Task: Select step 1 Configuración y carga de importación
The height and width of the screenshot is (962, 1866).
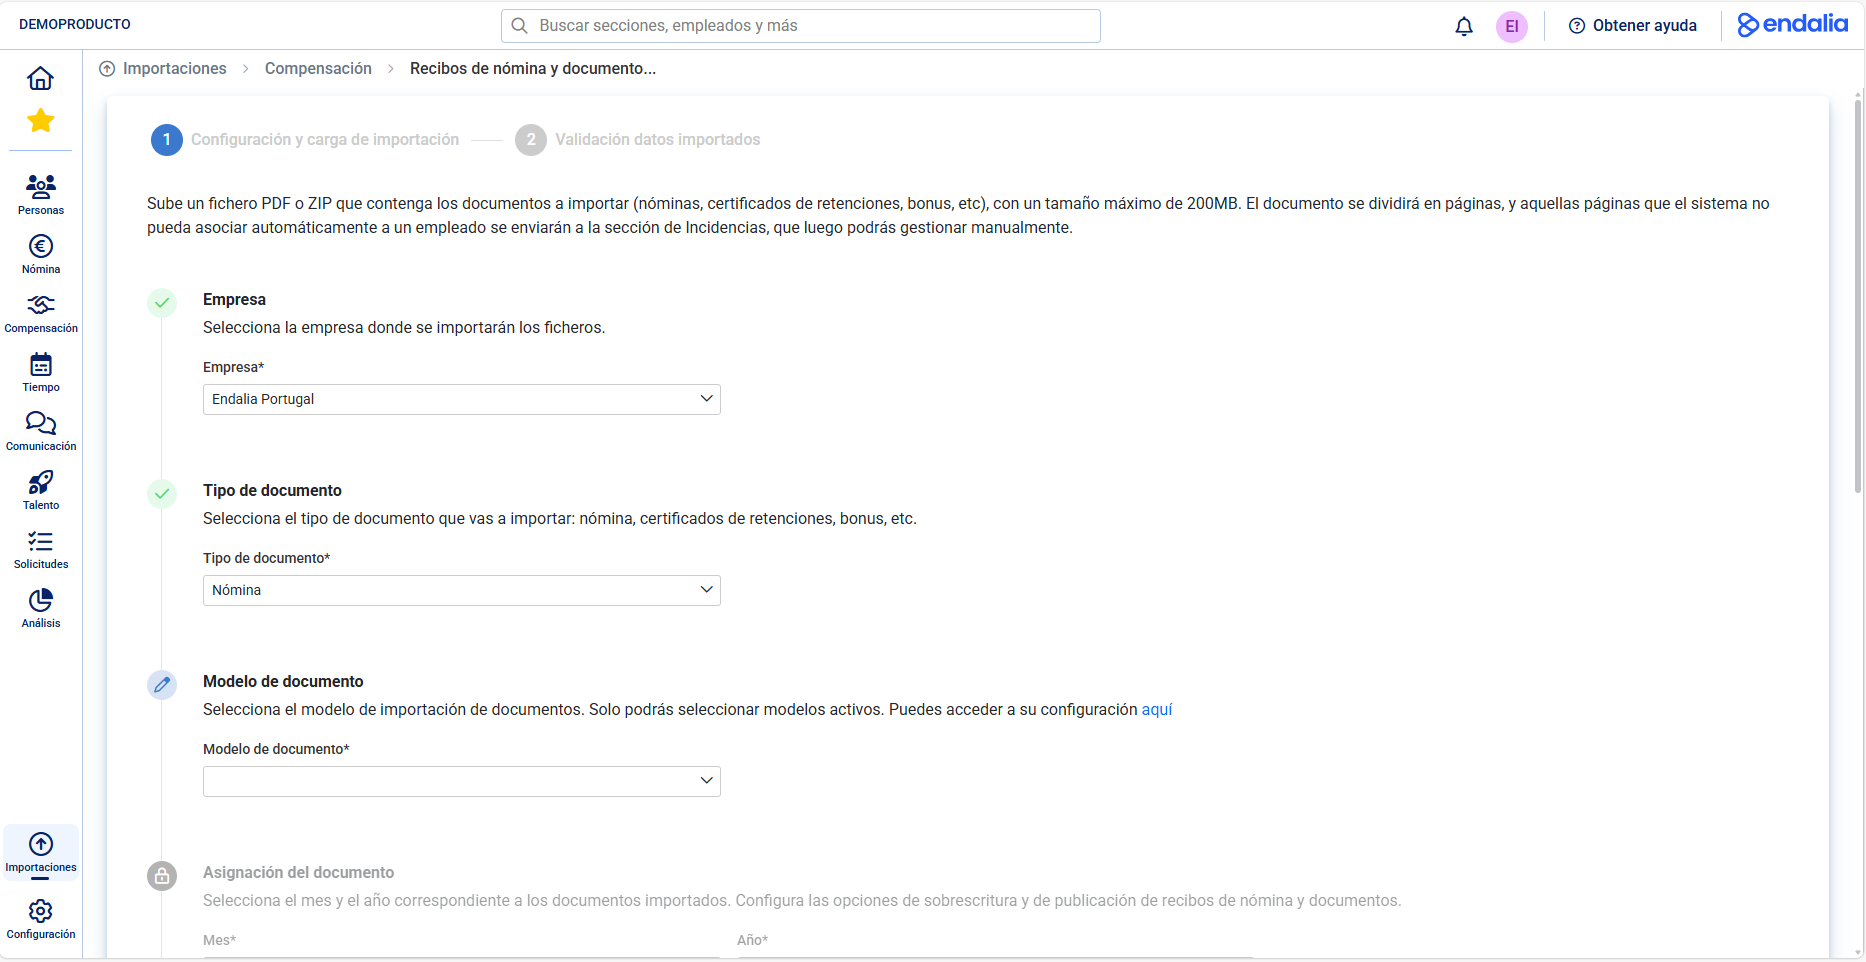Action: 305,140
